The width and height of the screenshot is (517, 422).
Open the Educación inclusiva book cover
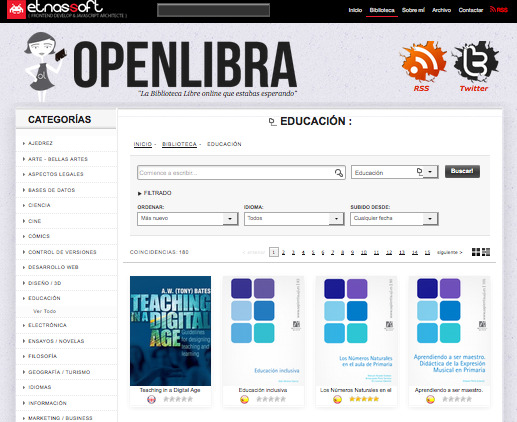click(263, 331)
